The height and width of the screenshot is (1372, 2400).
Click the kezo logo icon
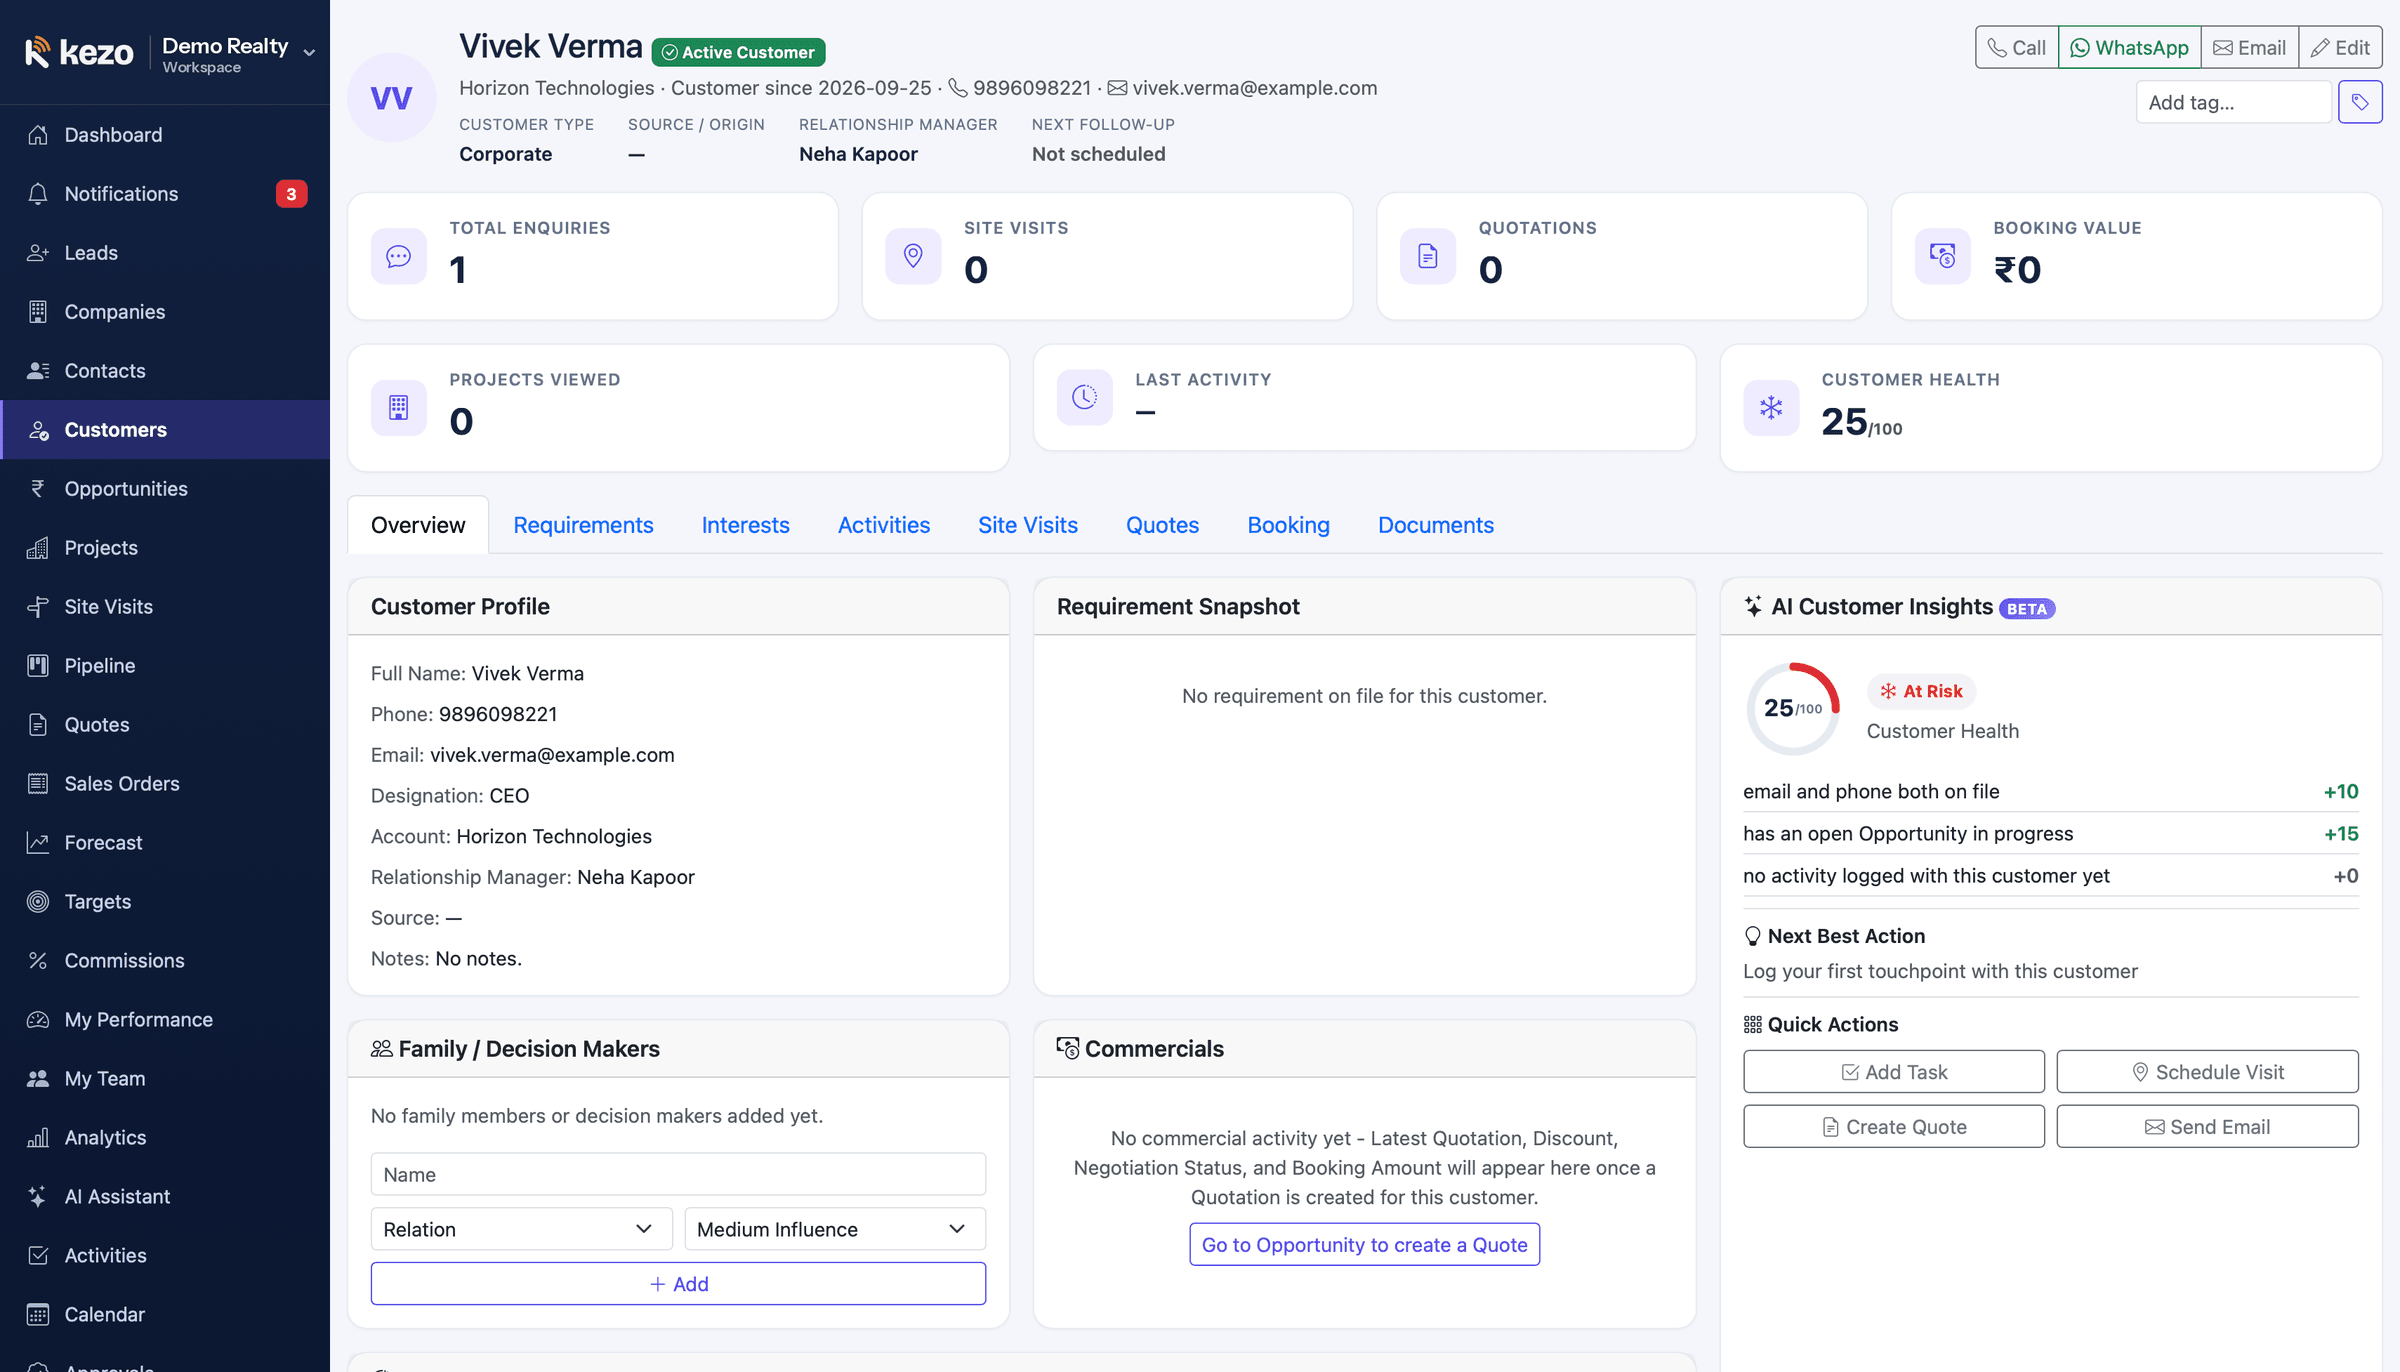(37, 51)
